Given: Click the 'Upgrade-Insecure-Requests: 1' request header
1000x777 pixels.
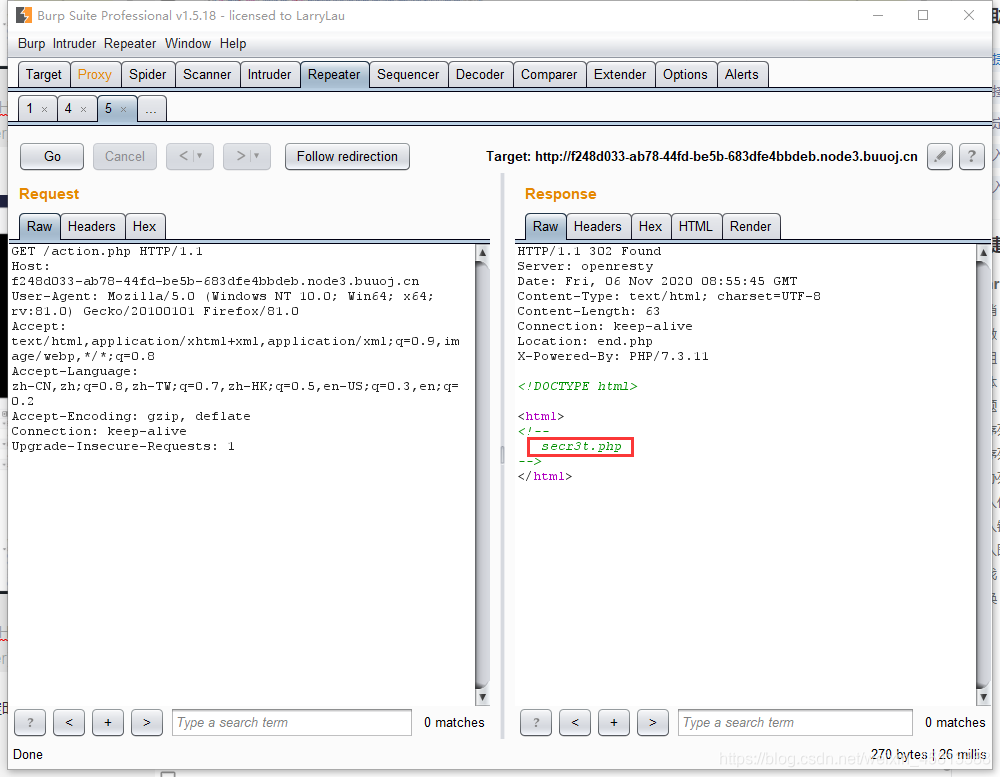Looking at the screenshot, I should coord(123,446).
